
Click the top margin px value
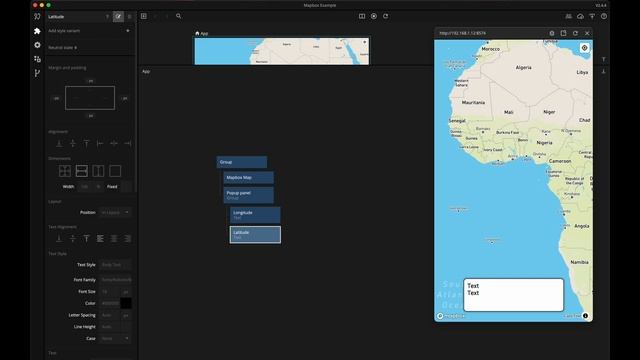[x=90, y=81]
